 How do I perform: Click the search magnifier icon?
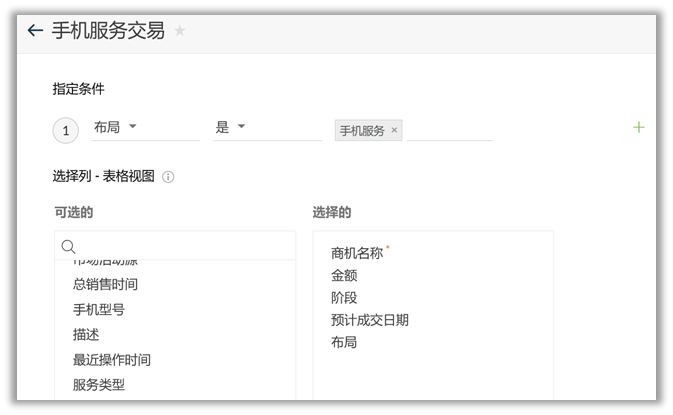[69, 246]
